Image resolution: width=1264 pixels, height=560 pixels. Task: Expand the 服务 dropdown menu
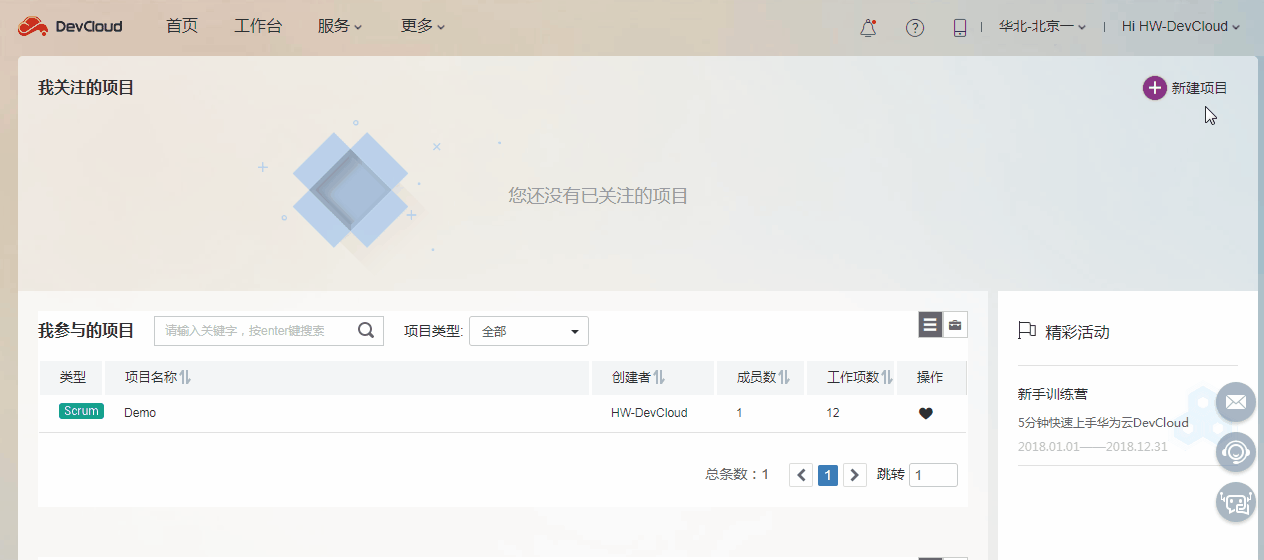tap(339, 26)
